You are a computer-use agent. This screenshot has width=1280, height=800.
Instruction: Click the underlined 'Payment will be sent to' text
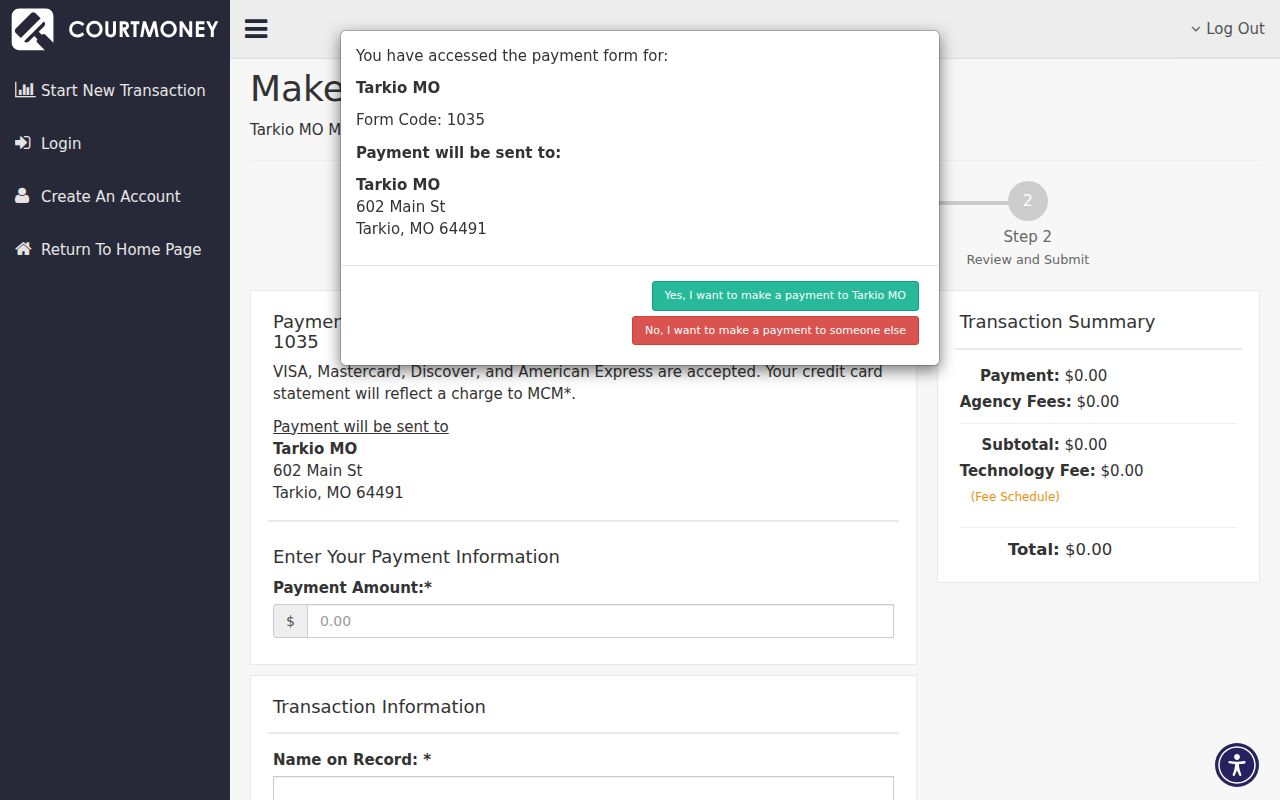[361, 427]
